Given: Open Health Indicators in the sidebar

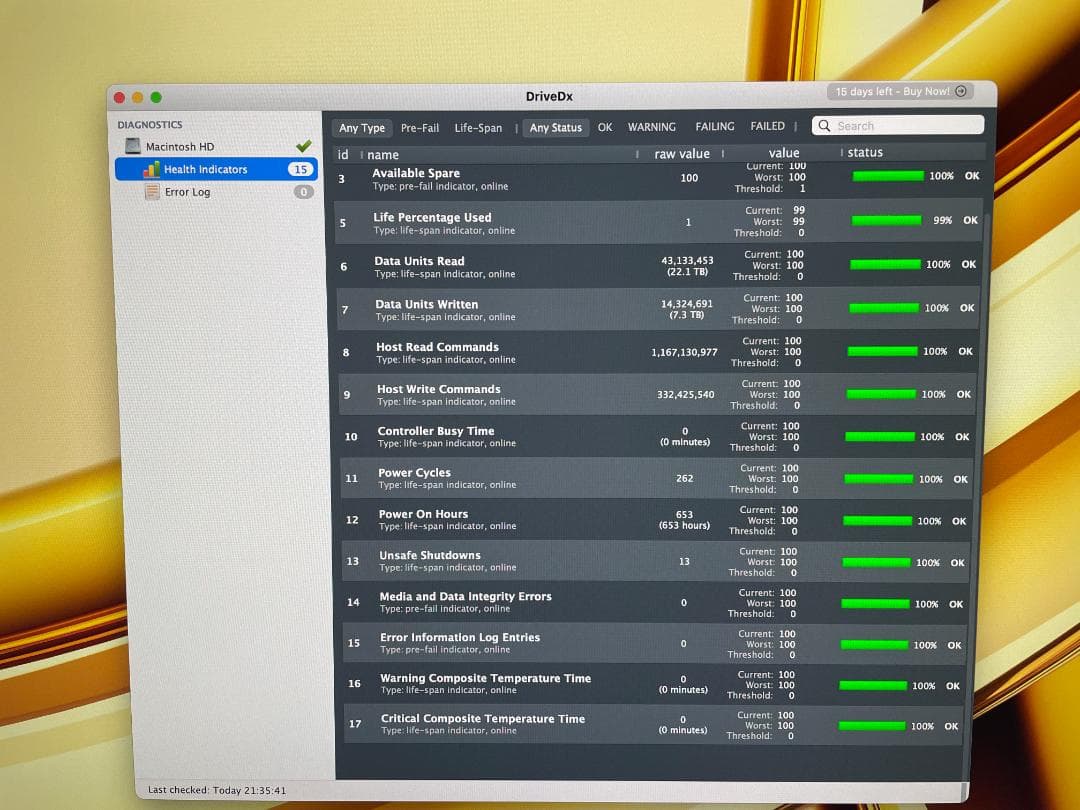Looking at the screenshot, I should pyautogui.click(x=216, y=169).
